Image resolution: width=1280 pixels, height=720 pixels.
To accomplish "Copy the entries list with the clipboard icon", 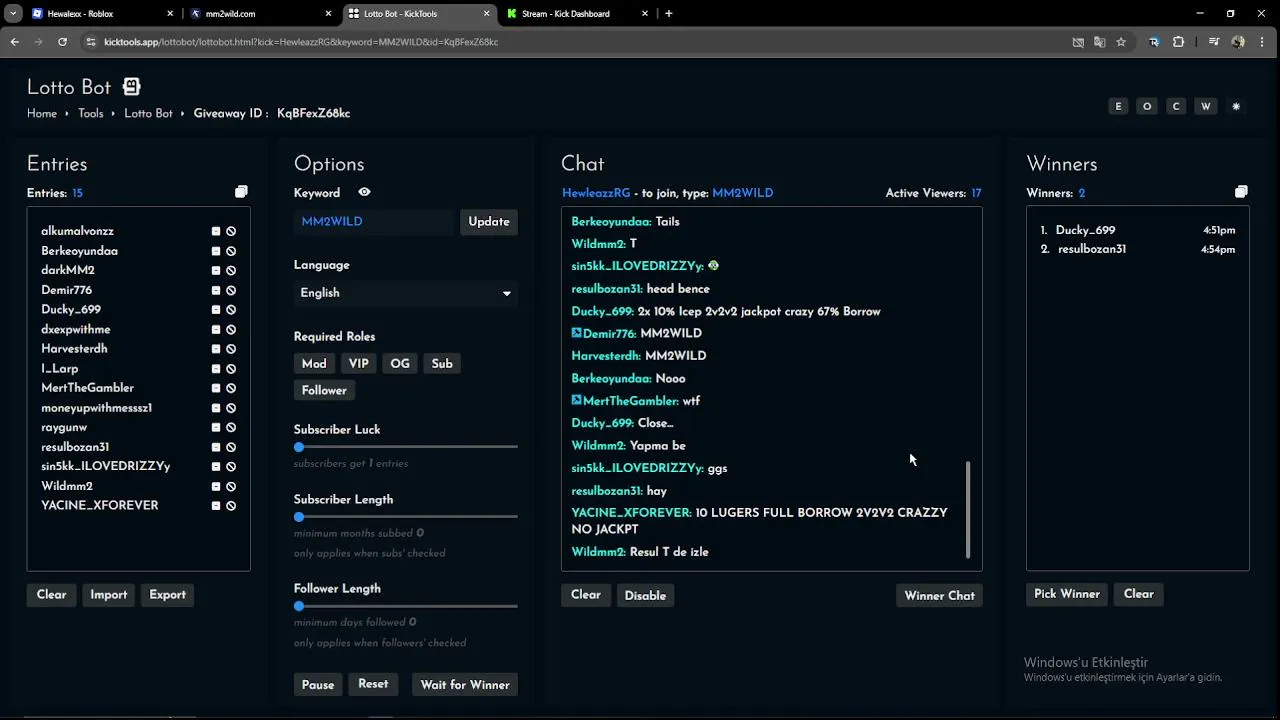I will 241,192.
